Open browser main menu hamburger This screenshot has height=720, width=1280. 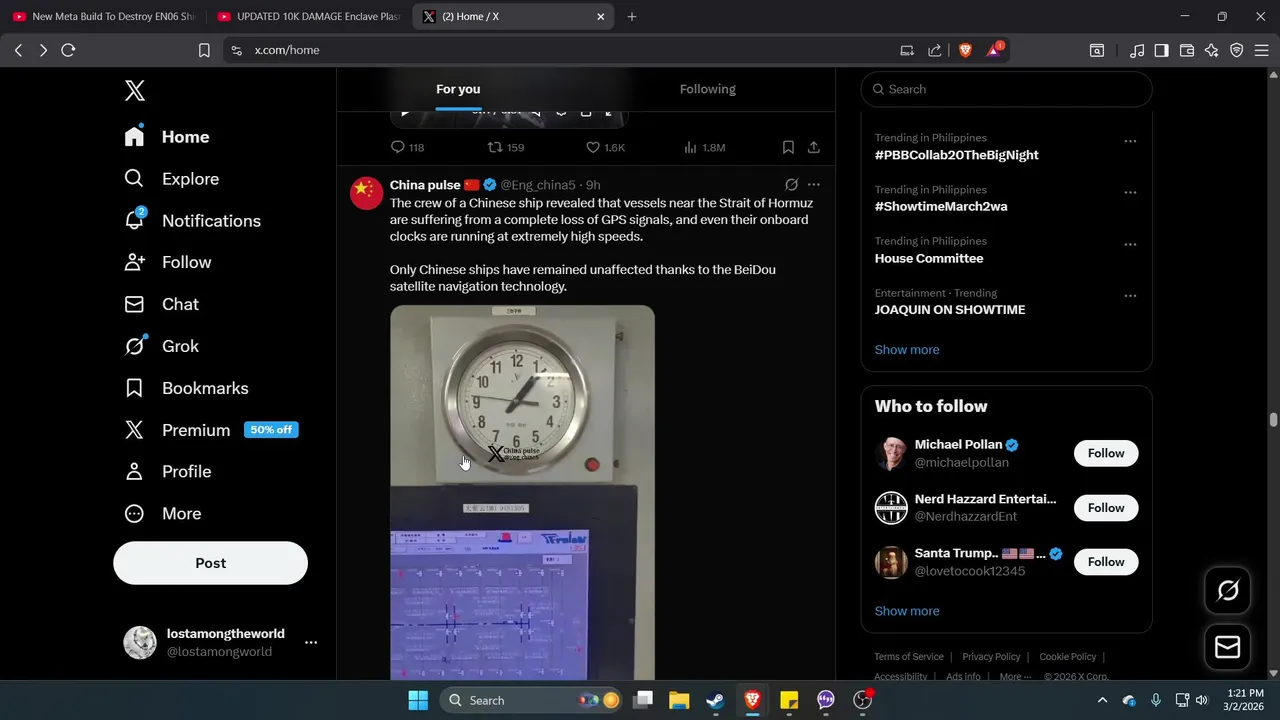1262,50
